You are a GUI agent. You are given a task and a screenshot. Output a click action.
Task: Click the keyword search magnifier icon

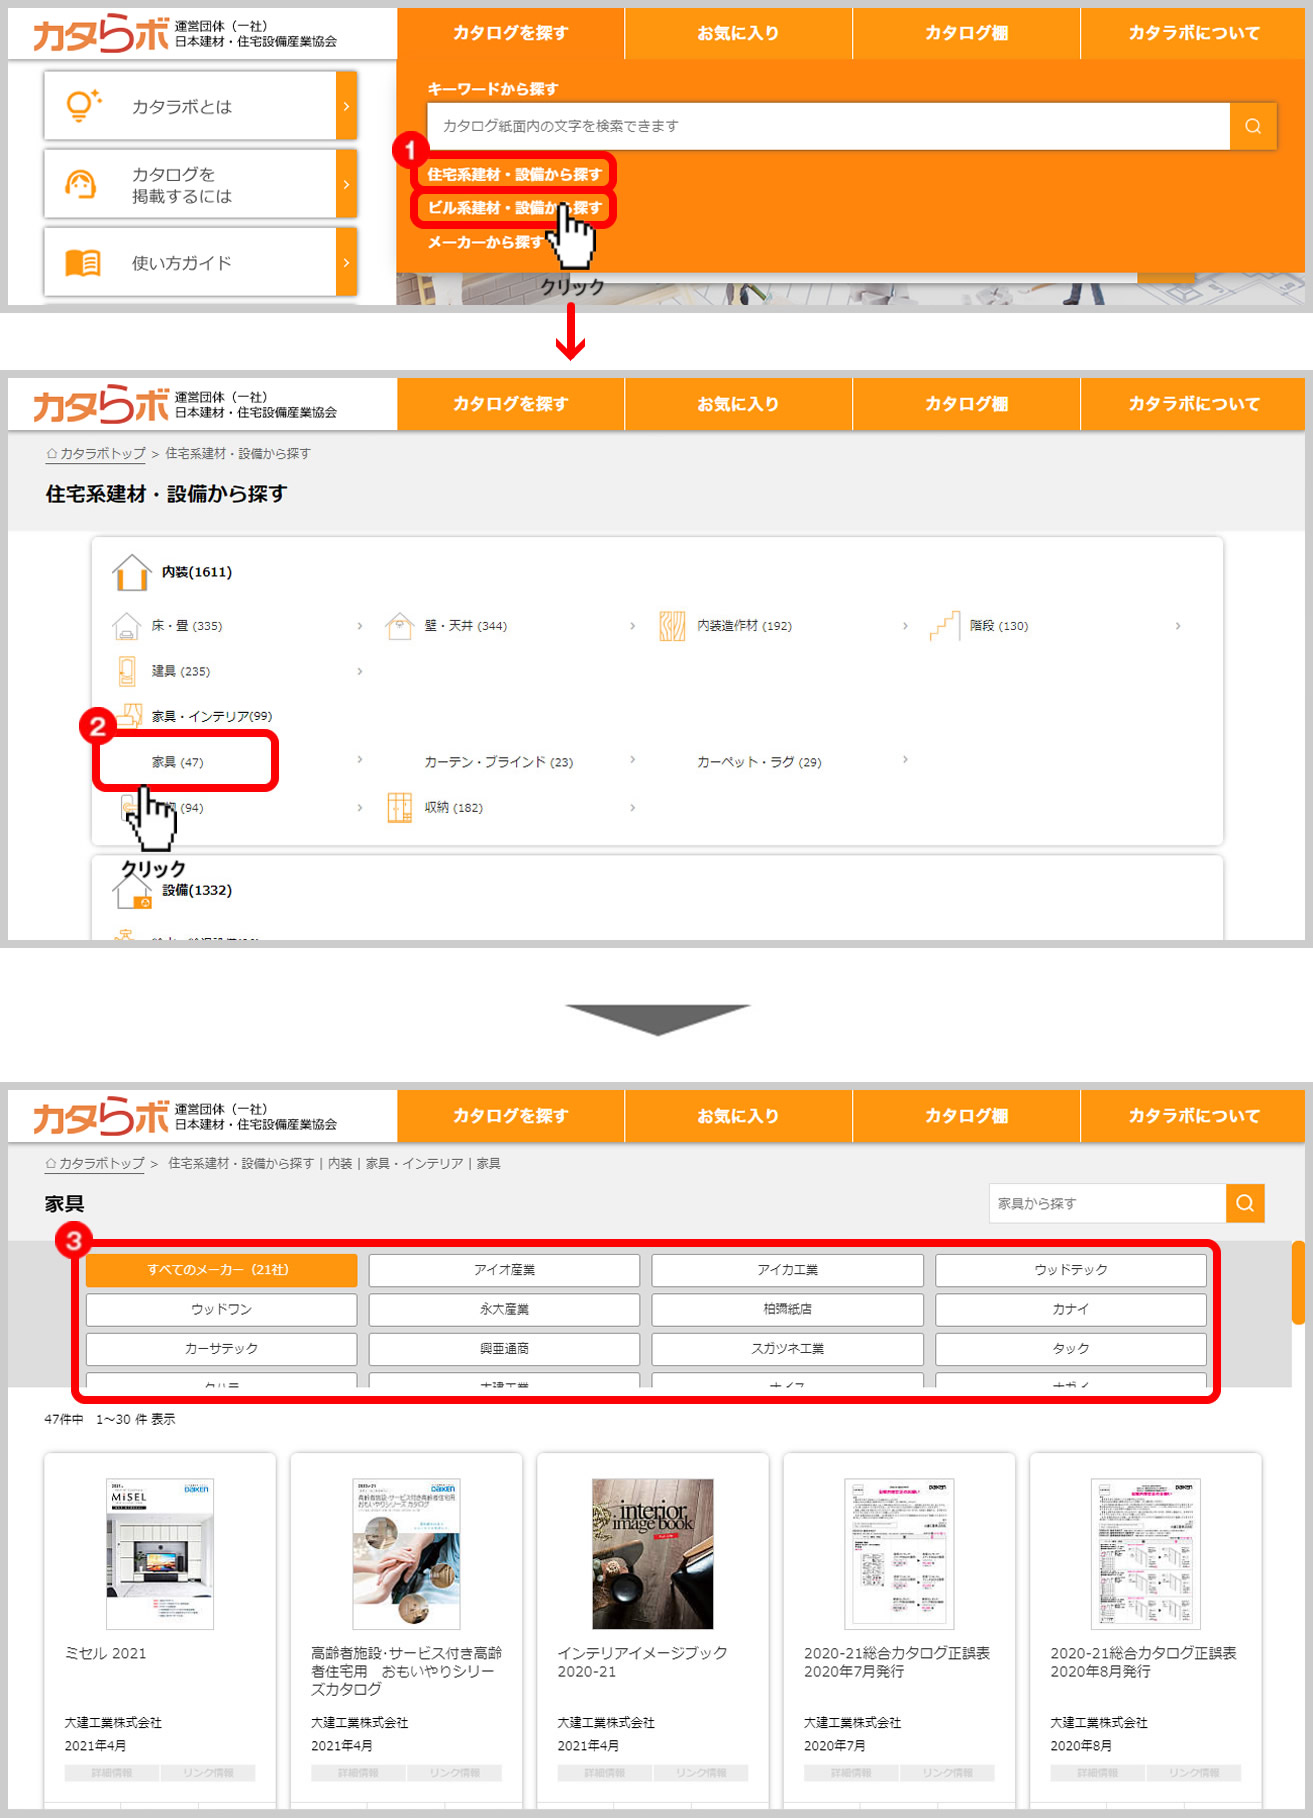click(1252, 126)
